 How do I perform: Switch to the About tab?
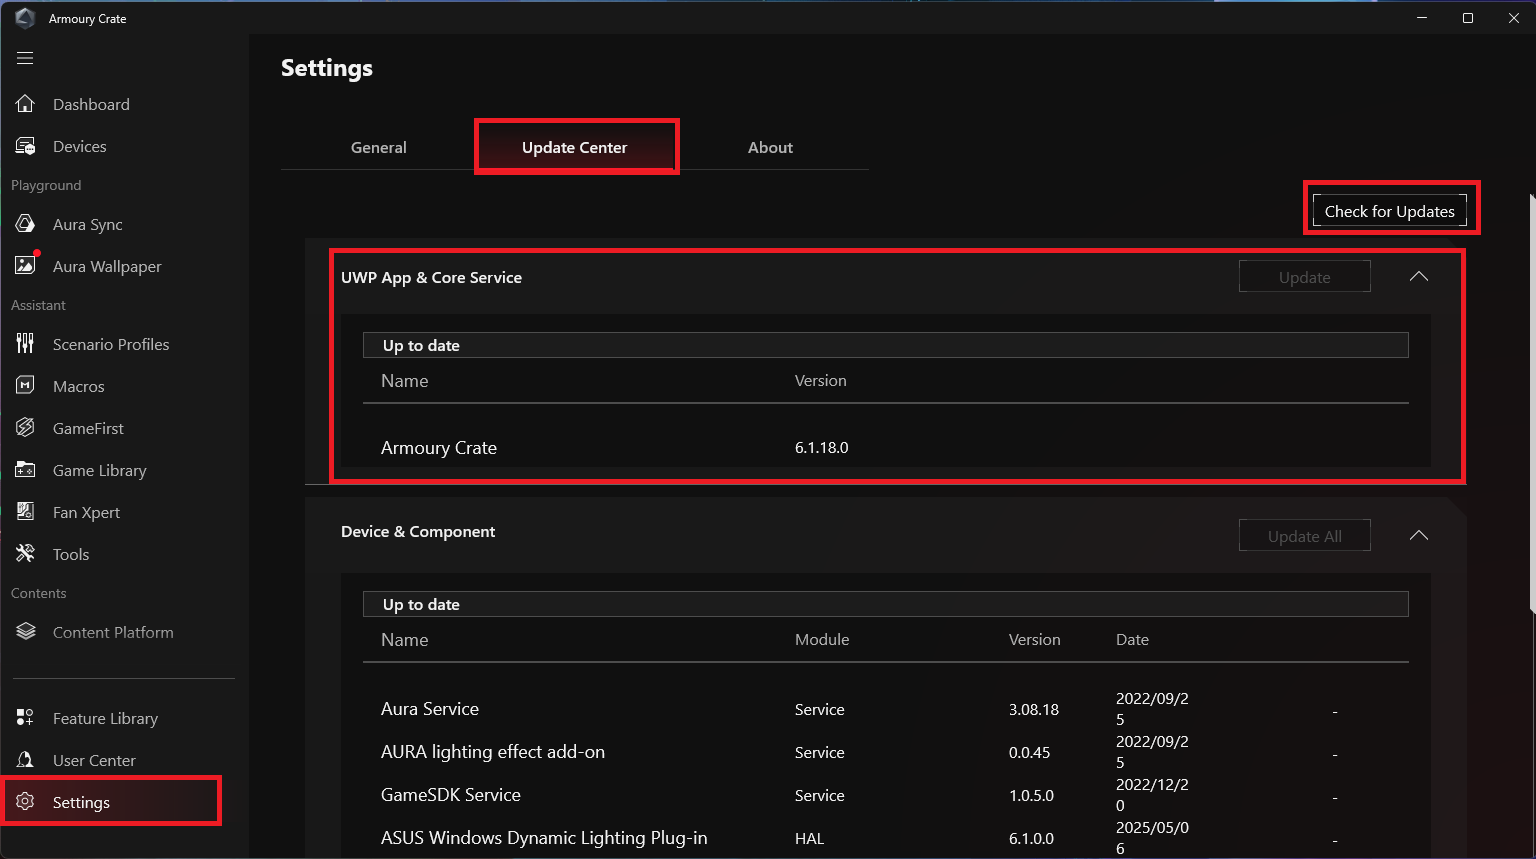click(x=771, y=147)
